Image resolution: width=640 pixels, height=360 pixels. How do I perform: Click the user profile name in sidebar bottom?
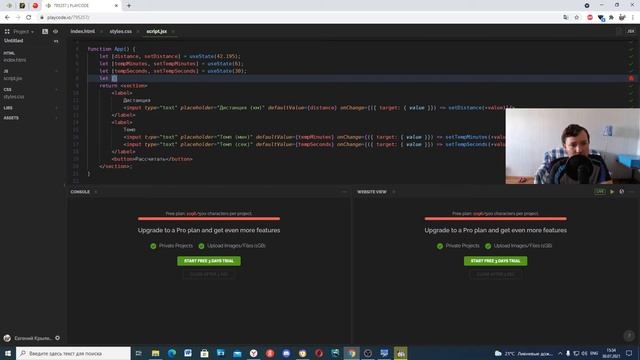(32, 338)
